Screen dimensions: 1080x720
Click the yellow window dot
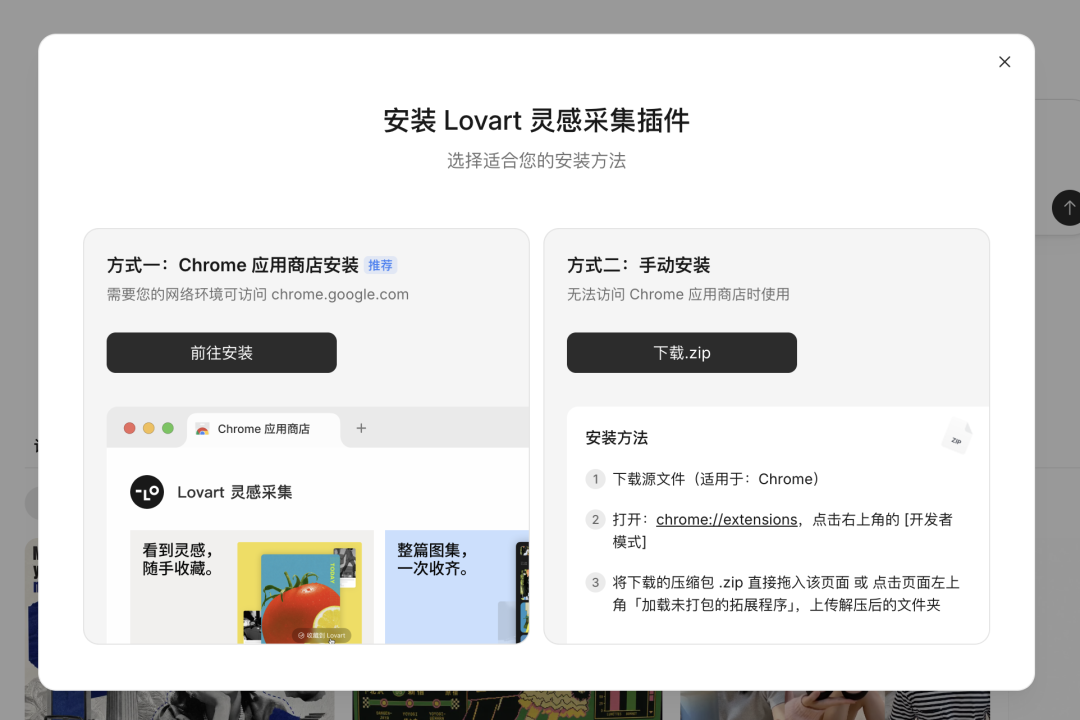[x=148, y=429]
